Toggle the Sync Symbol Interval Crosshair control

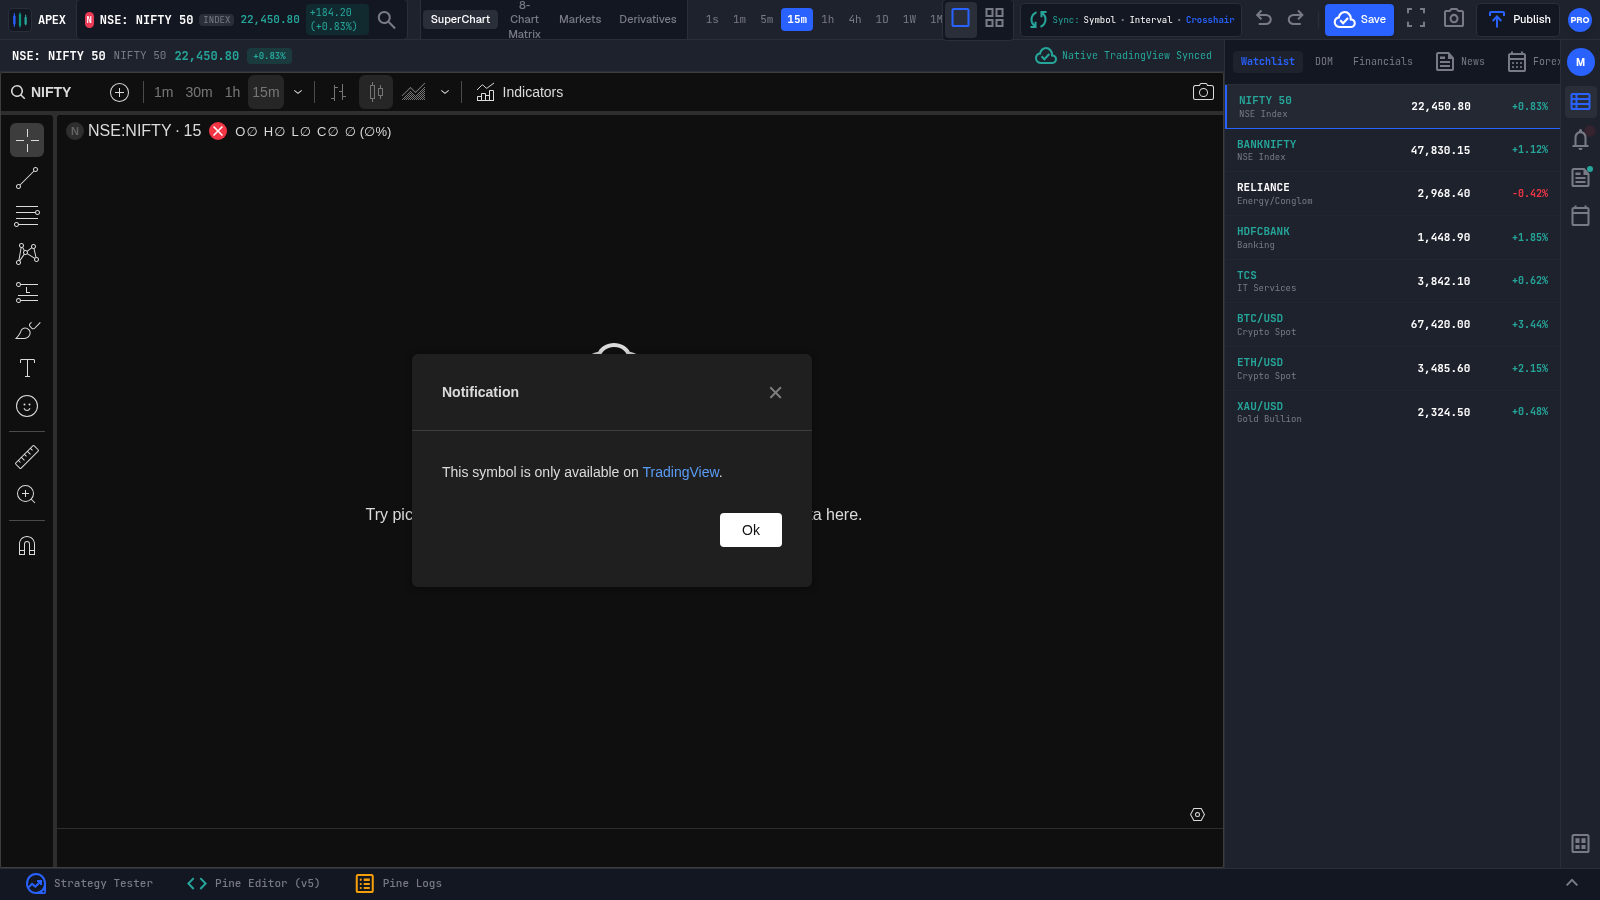1131,20
